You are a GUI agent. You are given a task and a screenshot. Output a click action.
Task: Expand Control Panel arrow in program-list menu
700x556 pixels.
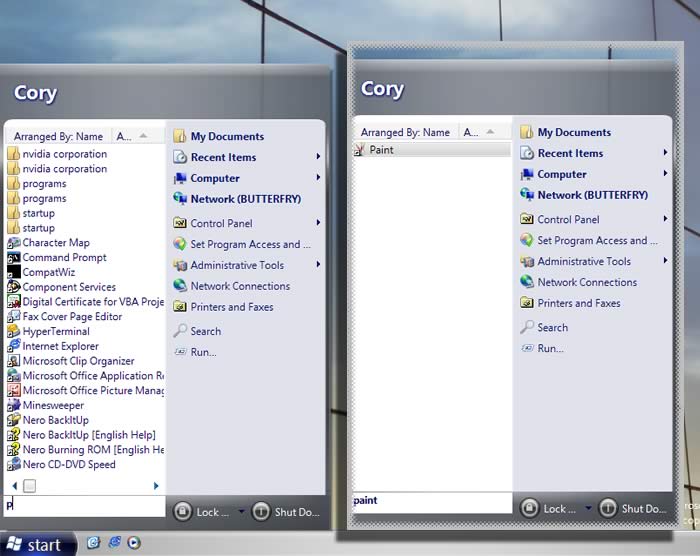(318, 222)
